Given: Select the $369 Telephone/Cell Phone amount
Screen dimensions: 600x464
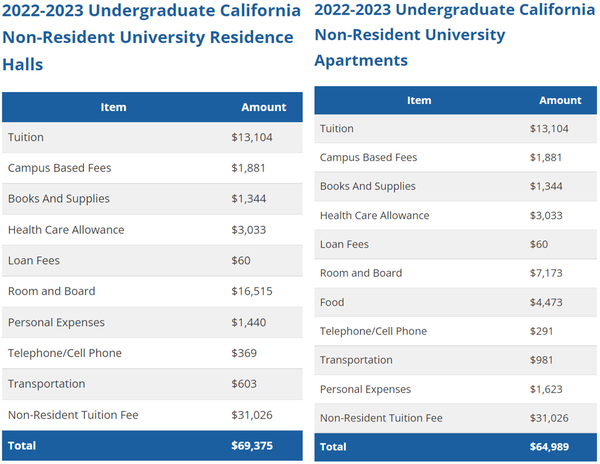Looking at the screenshot, I should [x=244, y=353].
